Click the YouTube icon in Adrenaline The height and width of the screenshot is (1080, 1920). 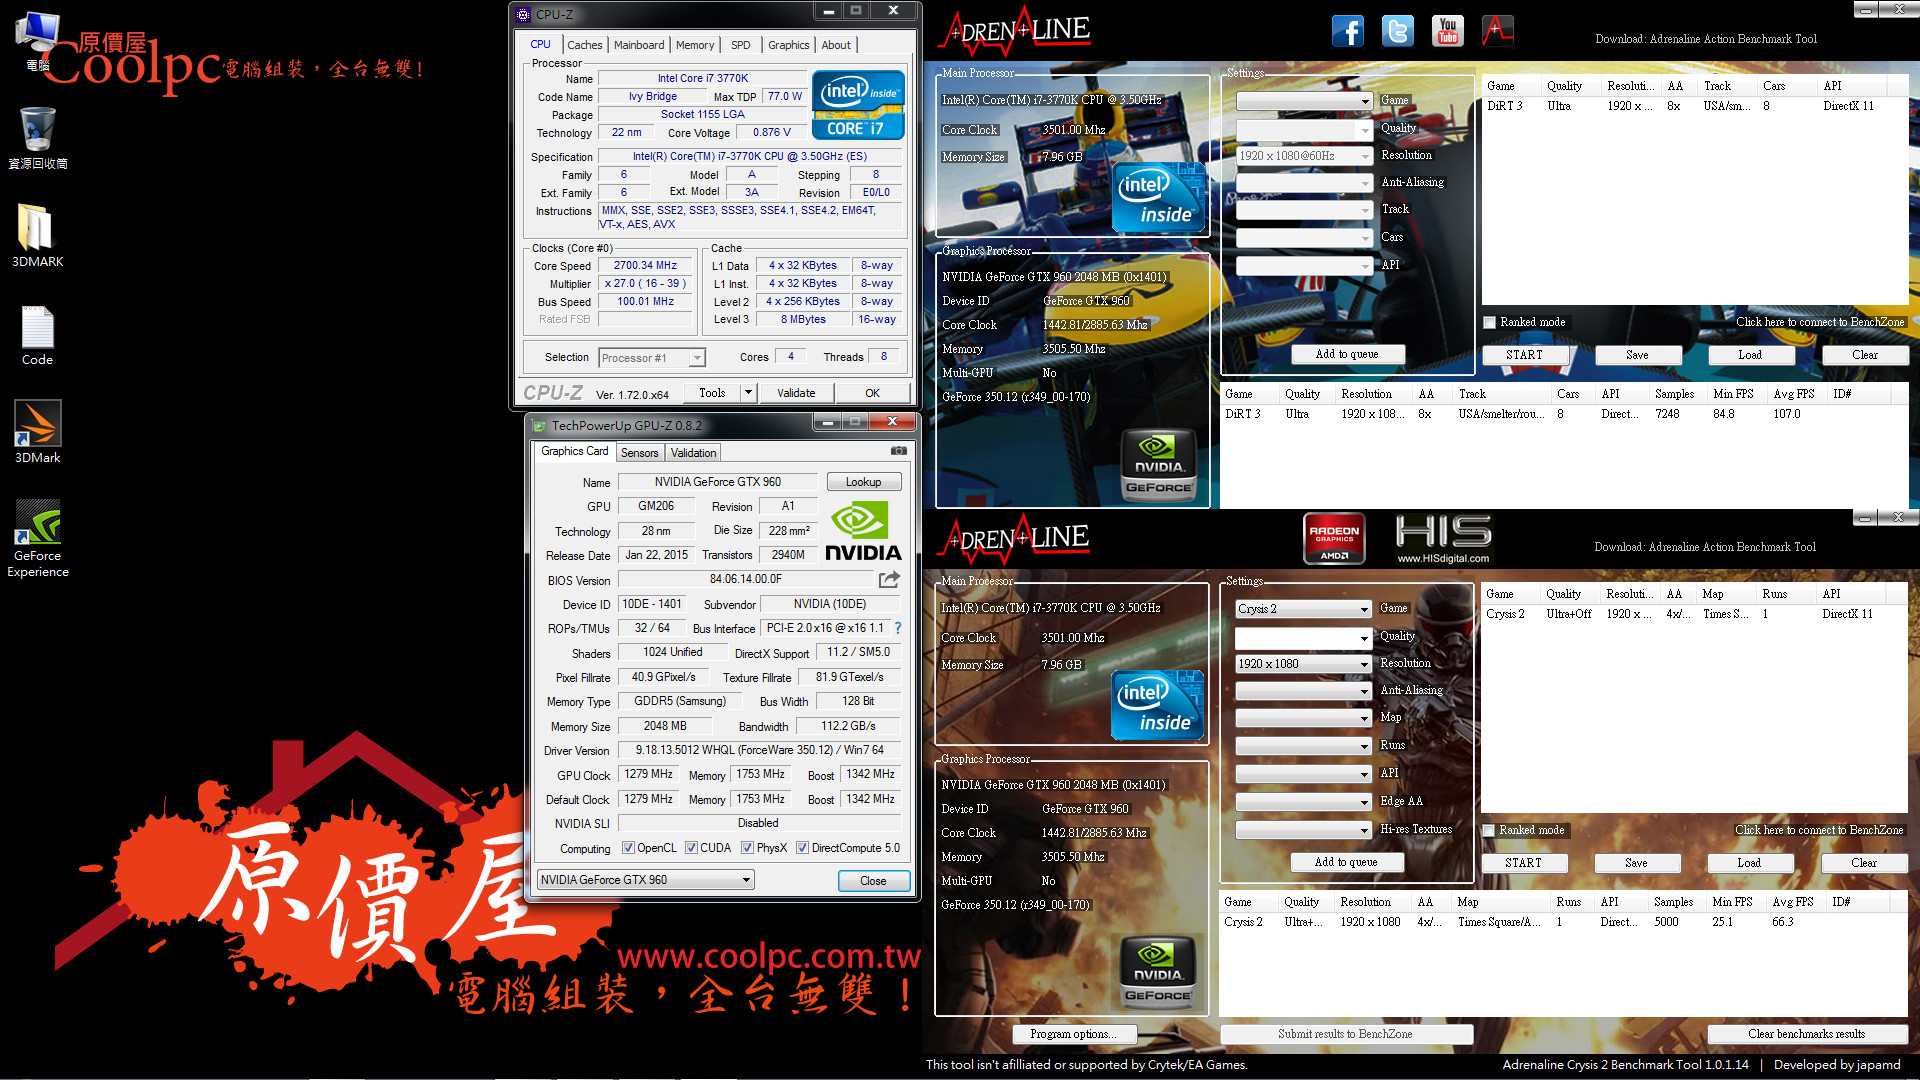click(x=1447, y=31)
